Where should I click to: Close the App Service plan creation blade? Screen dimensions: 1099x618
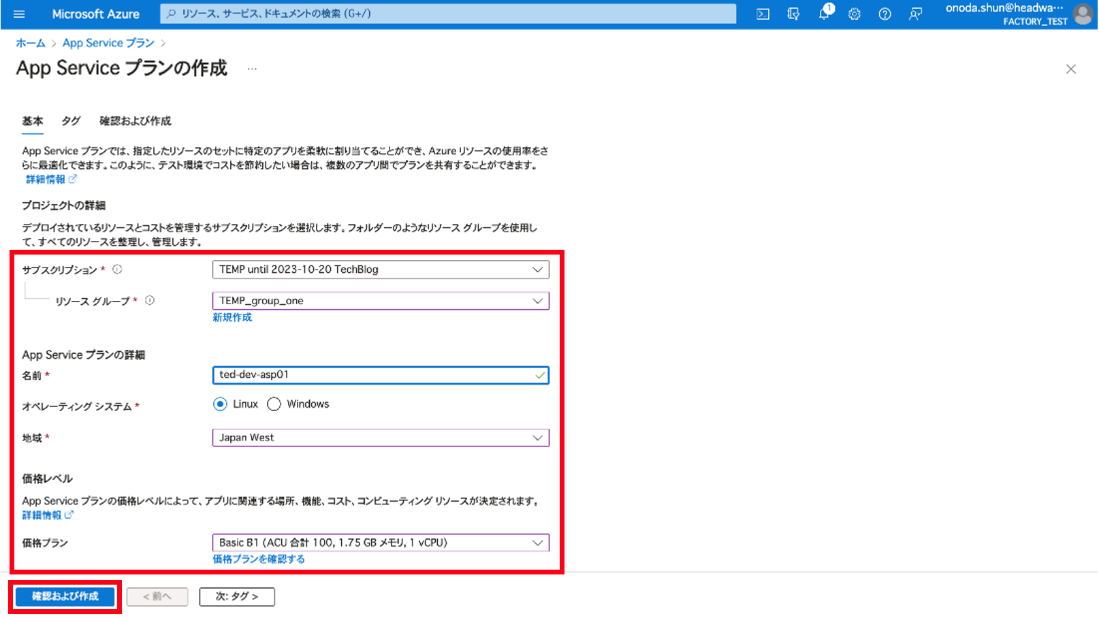[x=1071, y=69]
